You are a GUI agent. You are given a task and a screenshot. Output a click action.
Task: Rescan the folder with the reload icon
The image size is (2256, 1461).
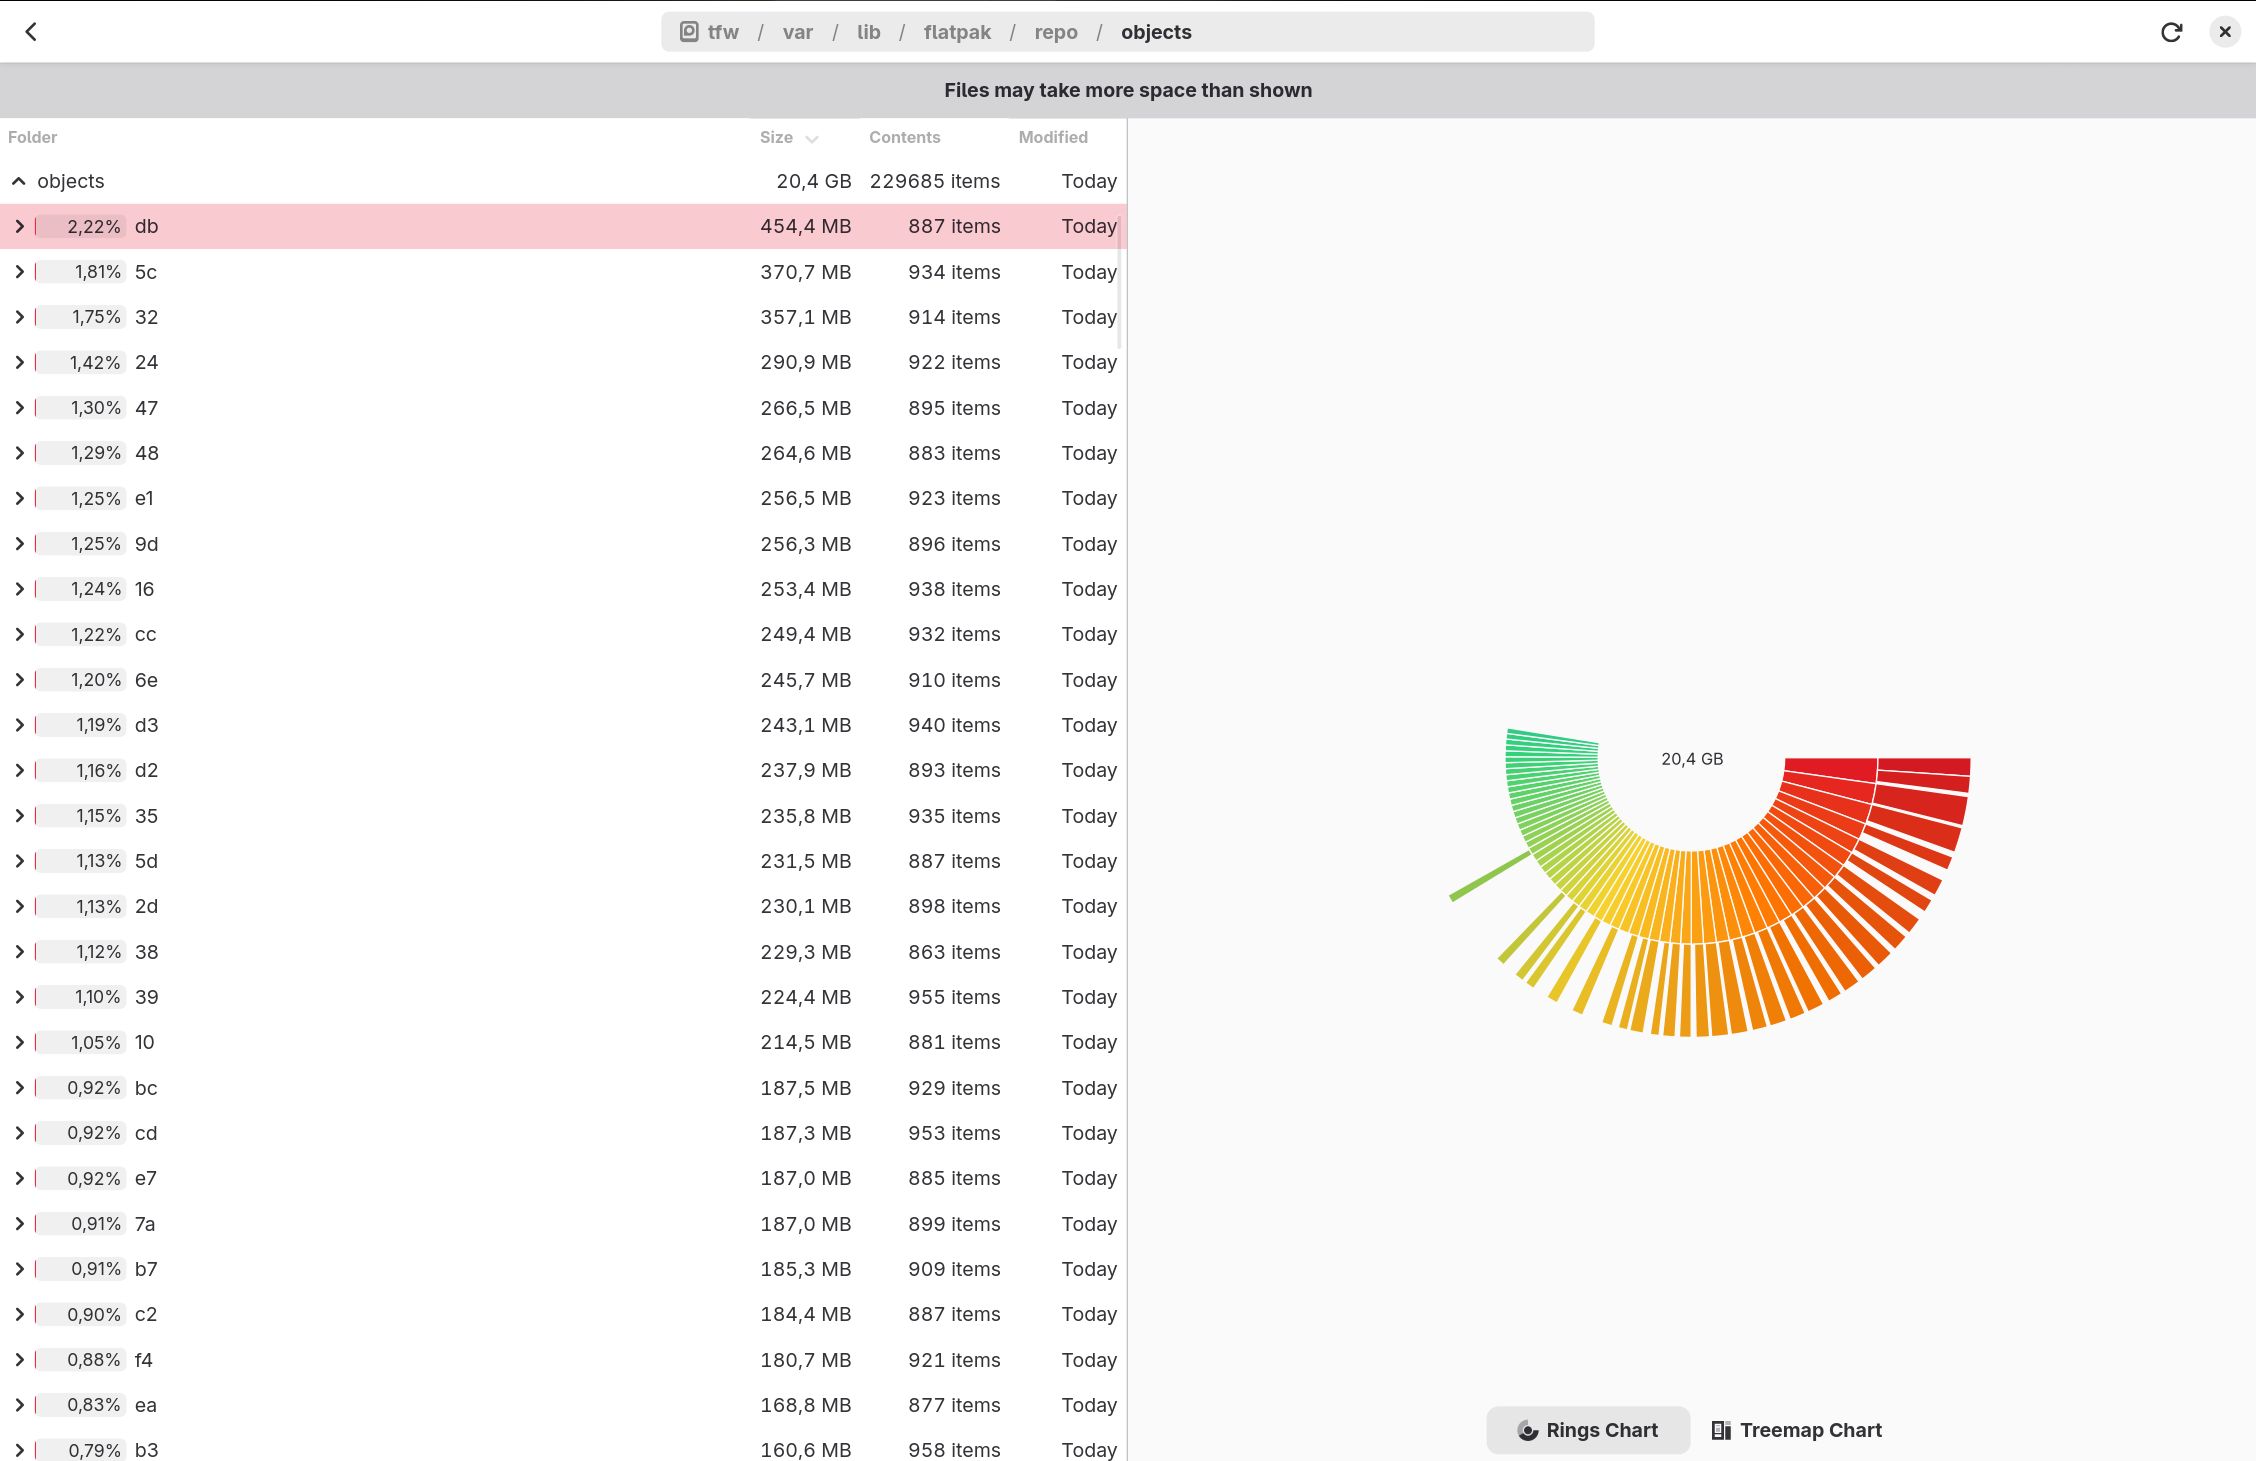(2171, 31)
